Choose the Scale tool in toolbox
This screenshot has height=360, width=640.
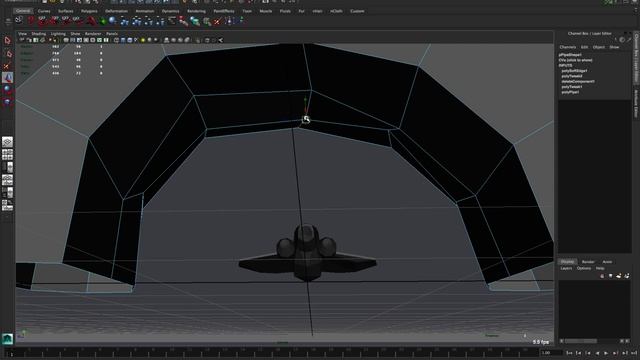[7, 101]
